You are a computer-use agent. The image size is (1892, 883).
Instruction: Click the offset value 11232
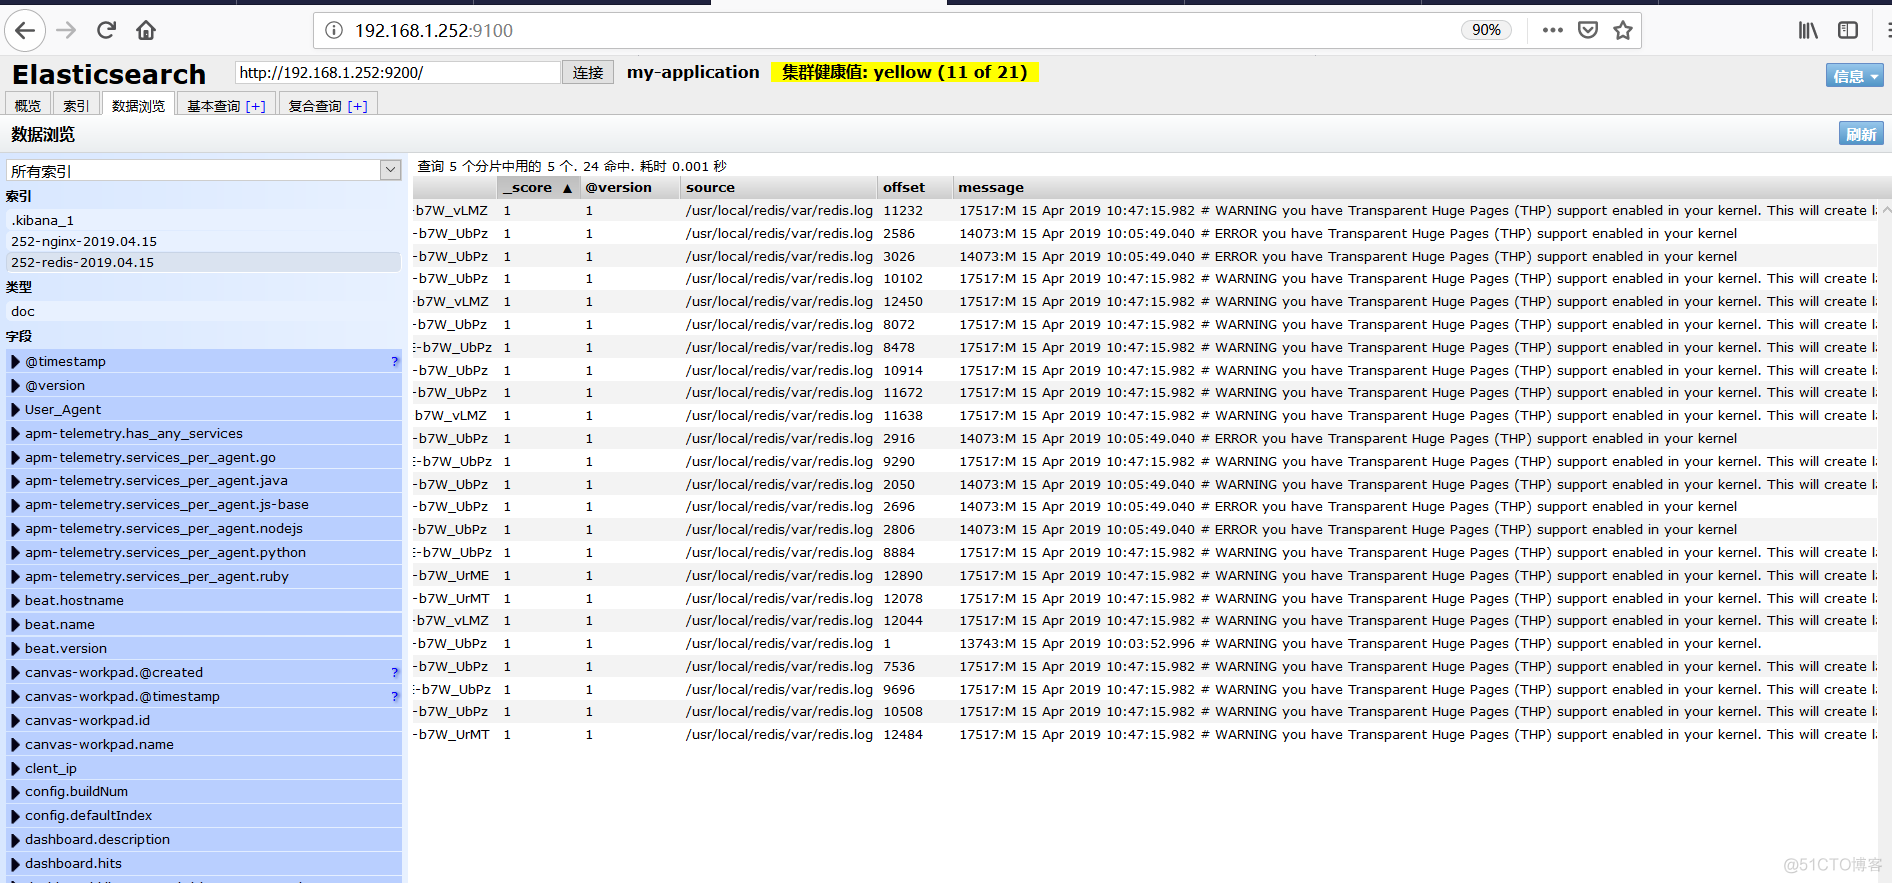(903, 211)
